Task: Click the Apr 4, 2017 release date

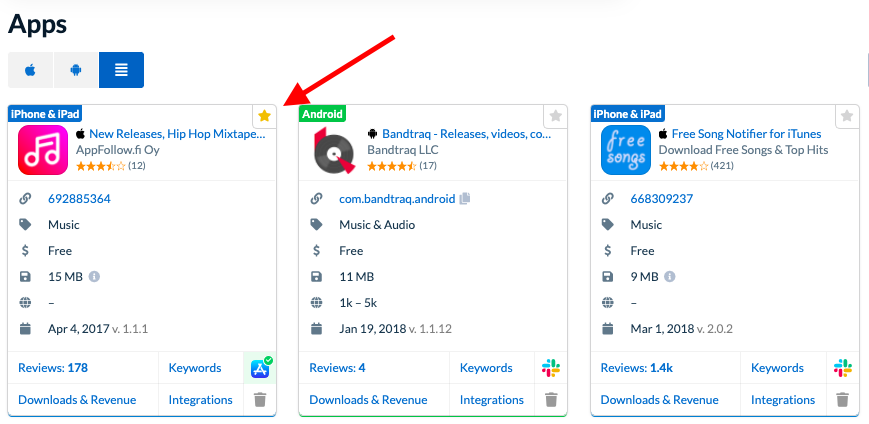Action: (x=78, y=329)
